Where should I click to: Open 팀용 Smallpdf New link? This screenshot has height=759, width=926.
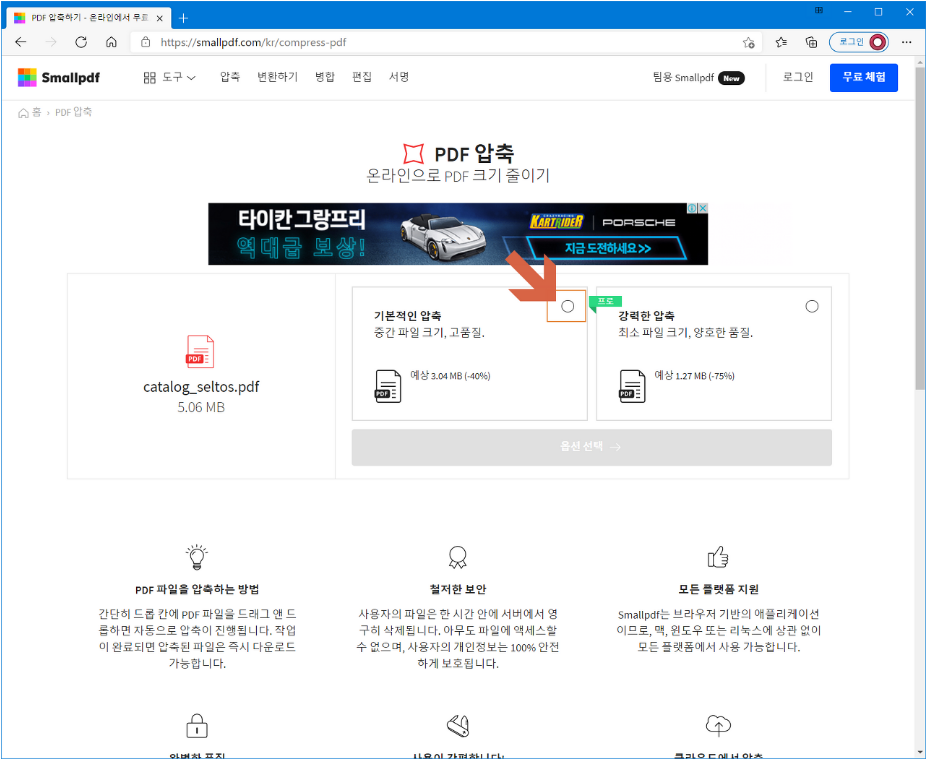[x=699, y=77]
